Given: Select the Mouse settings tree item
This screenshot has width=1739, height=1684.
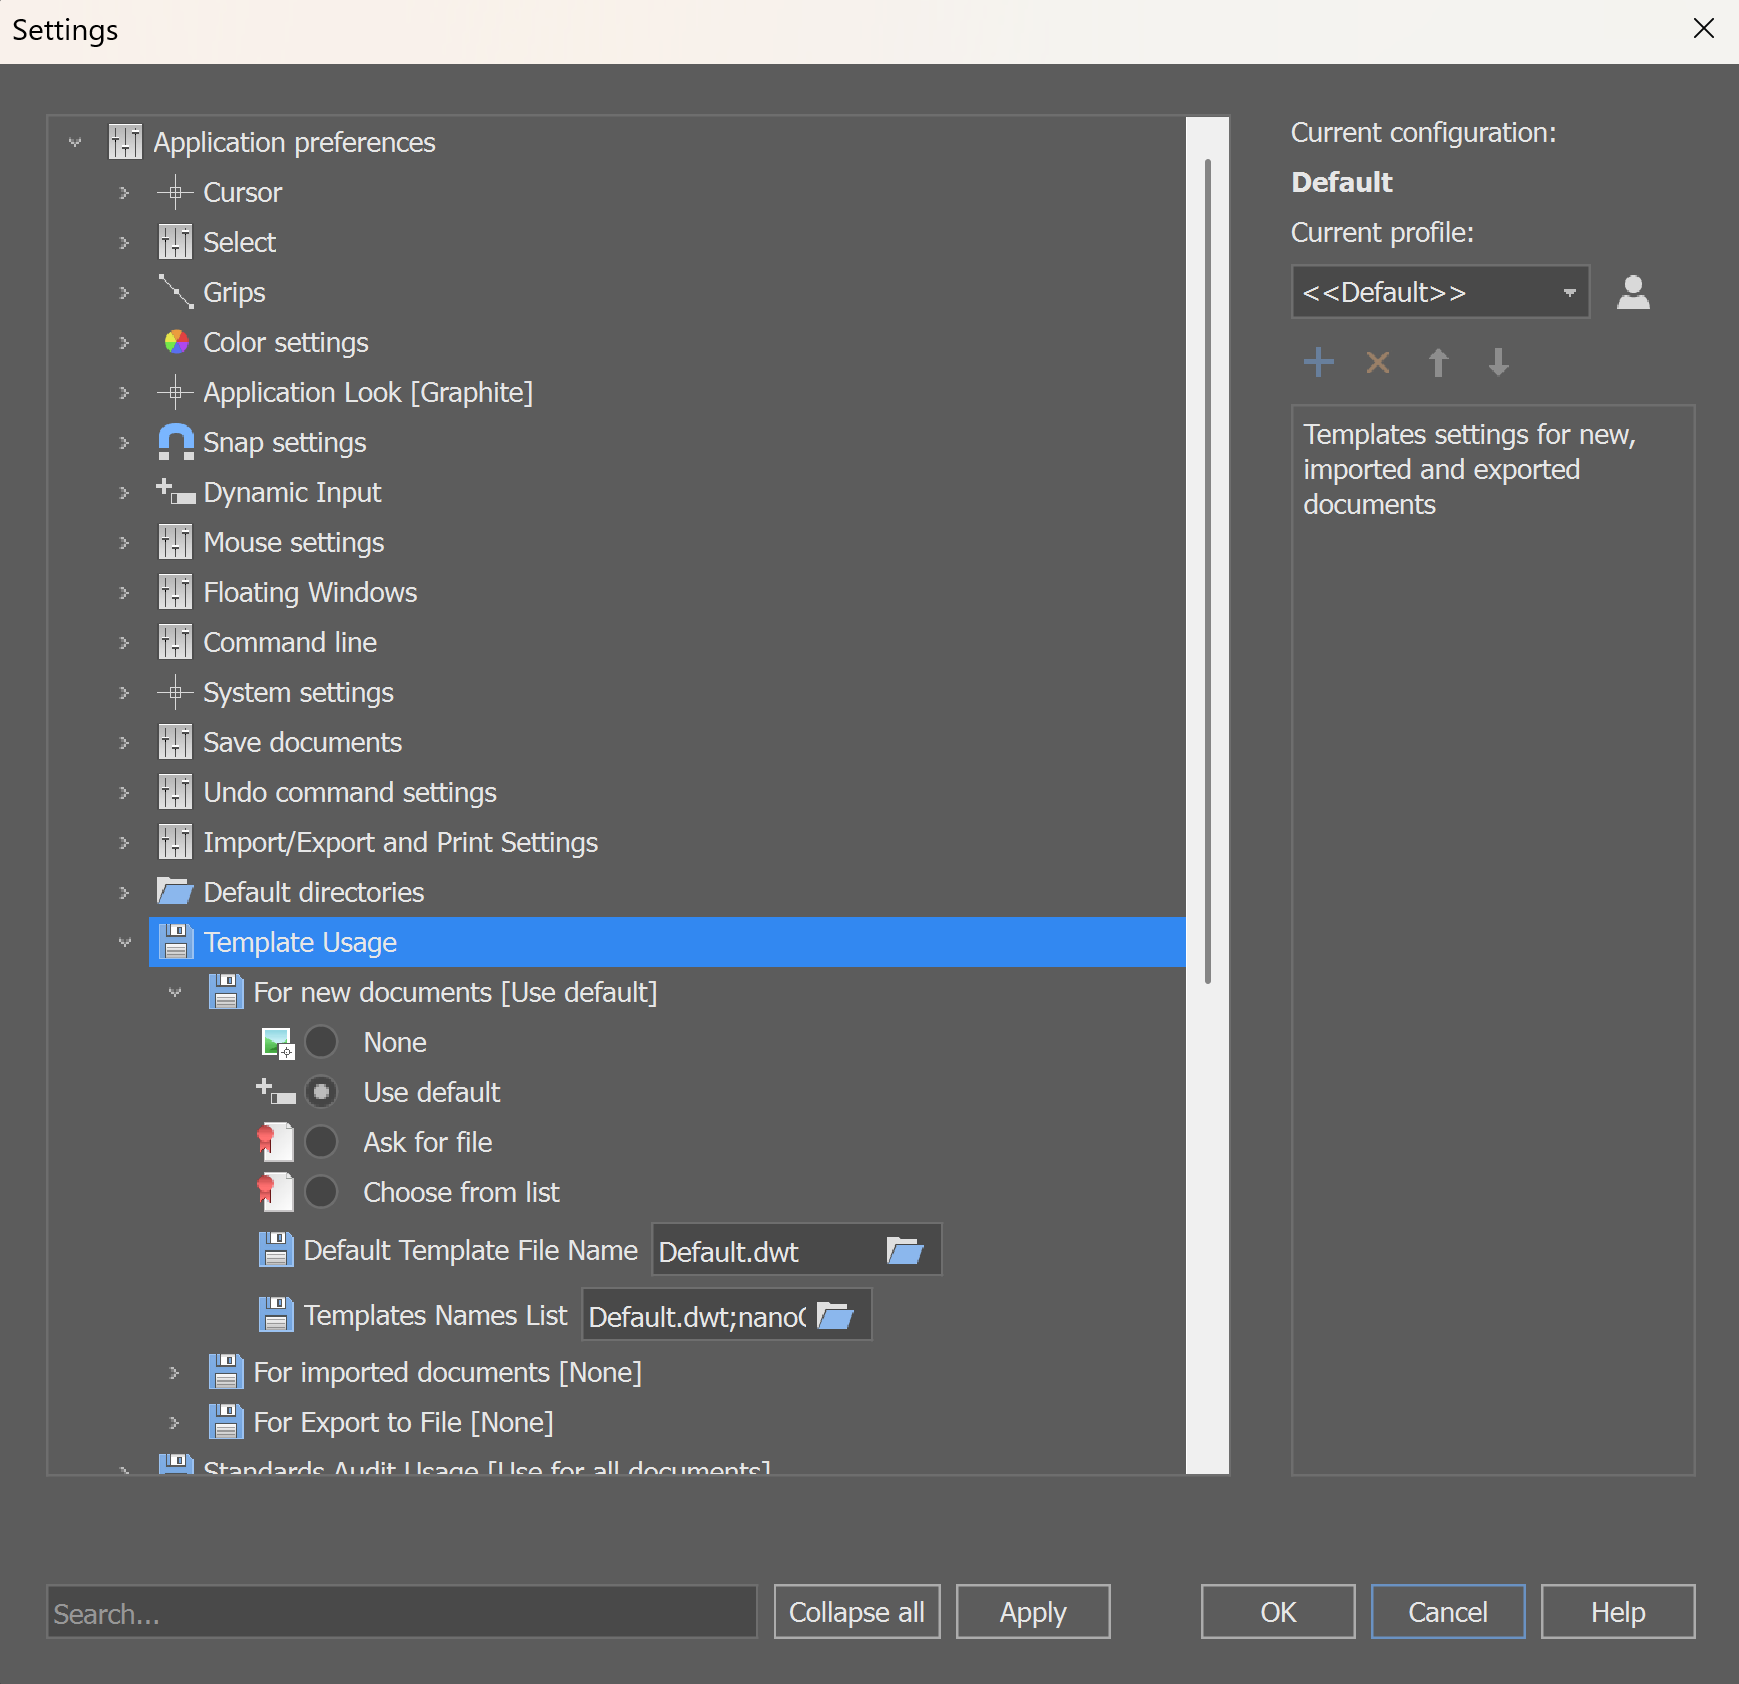Looking at the screenshot, I should tap(294, 542).
